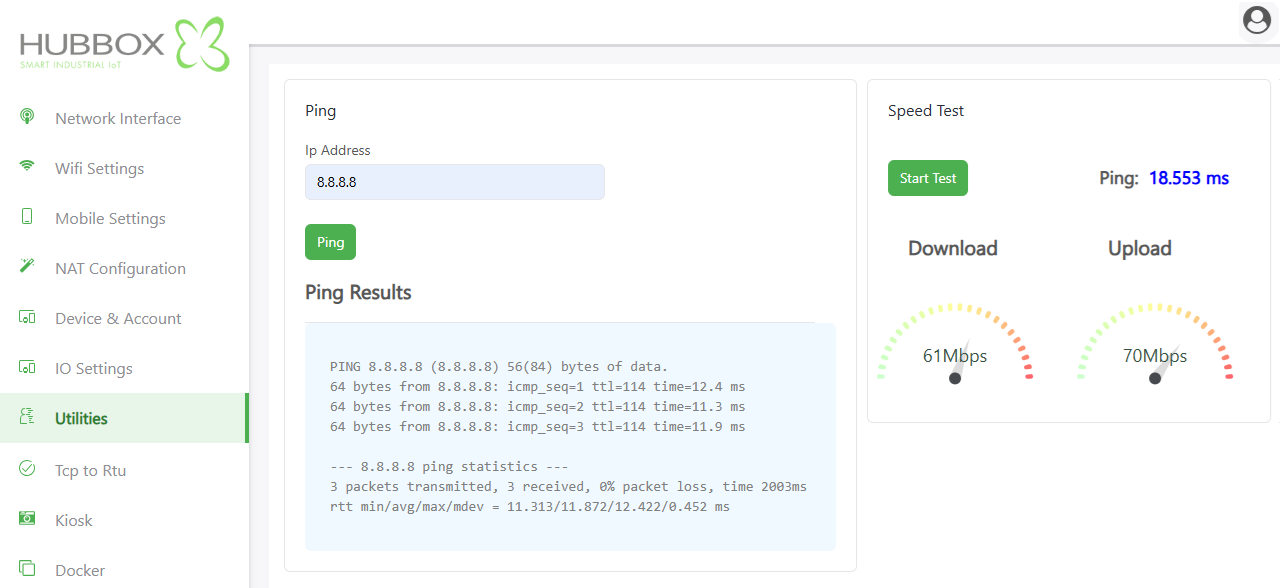The width and height of the screenshot is (1280, 588).
Task: Open NAT Configuration page
Action: (x=120, y=269)
